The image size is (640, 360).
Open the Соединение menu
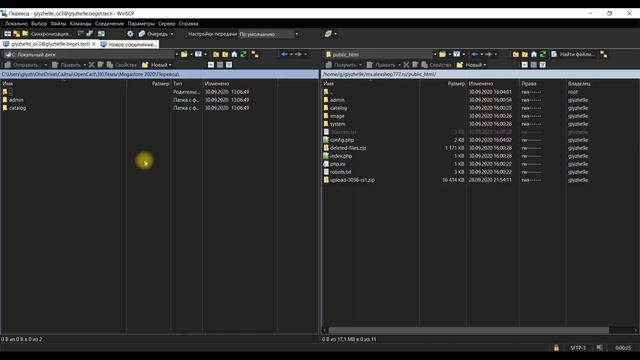(x=109, y=24)
